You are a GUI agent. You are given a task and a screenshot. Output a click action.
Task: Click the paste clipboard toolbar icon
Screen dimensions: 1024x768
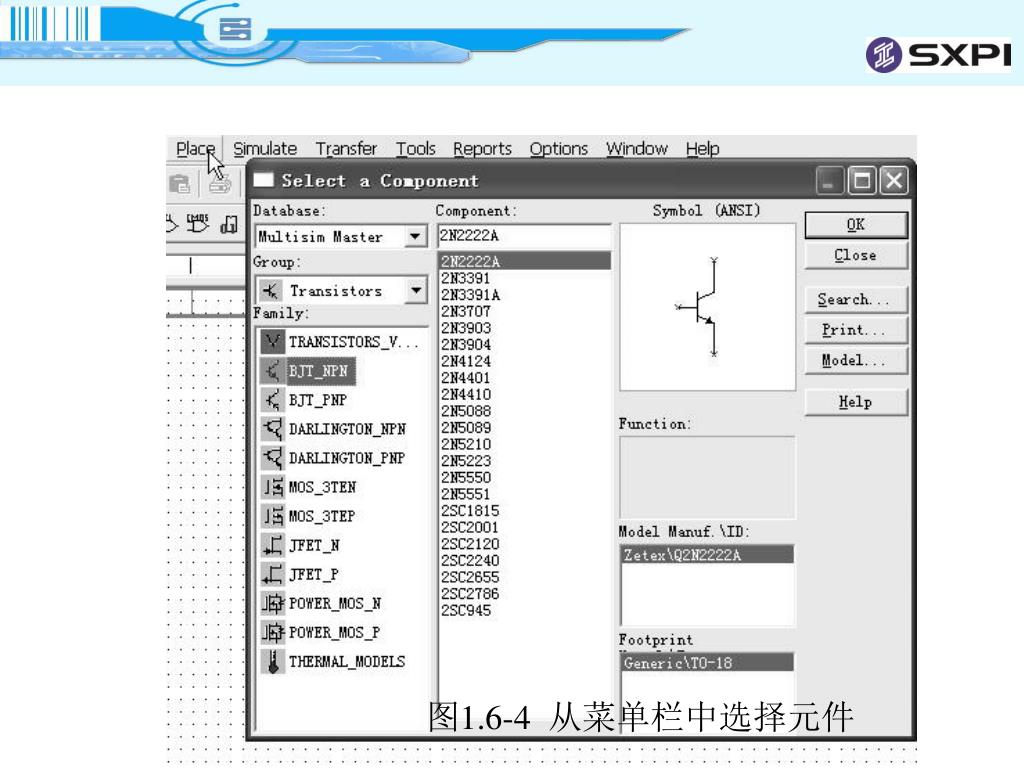coord(179,184)
